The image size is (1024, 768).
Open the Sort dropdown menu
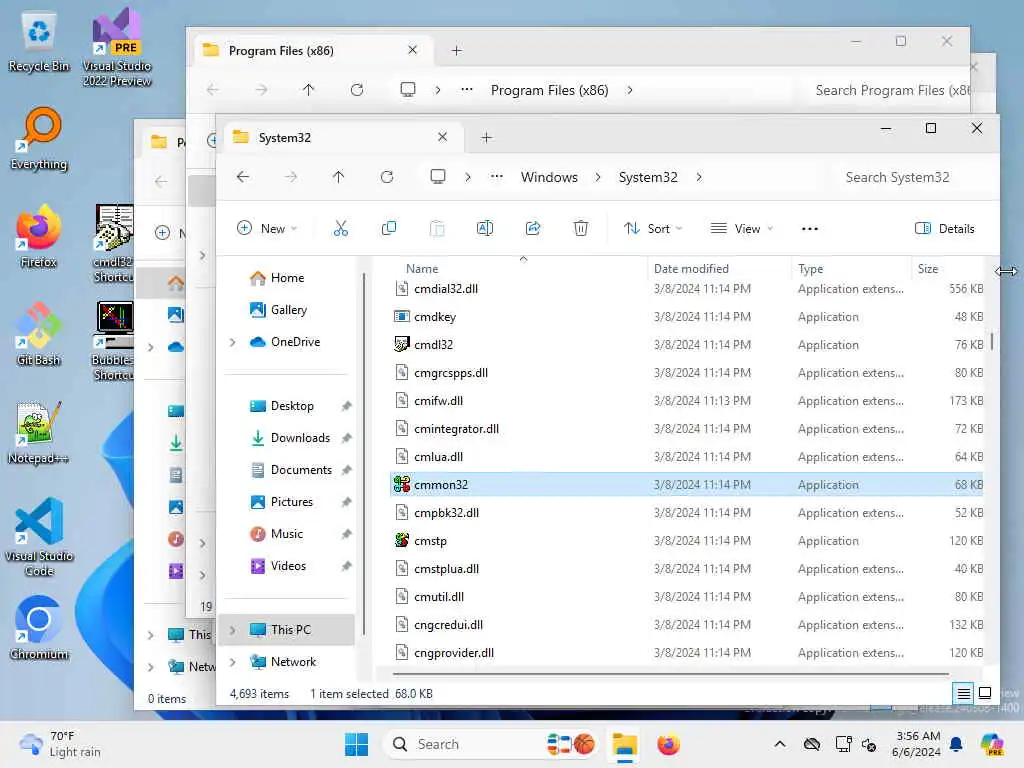point(653,229)
